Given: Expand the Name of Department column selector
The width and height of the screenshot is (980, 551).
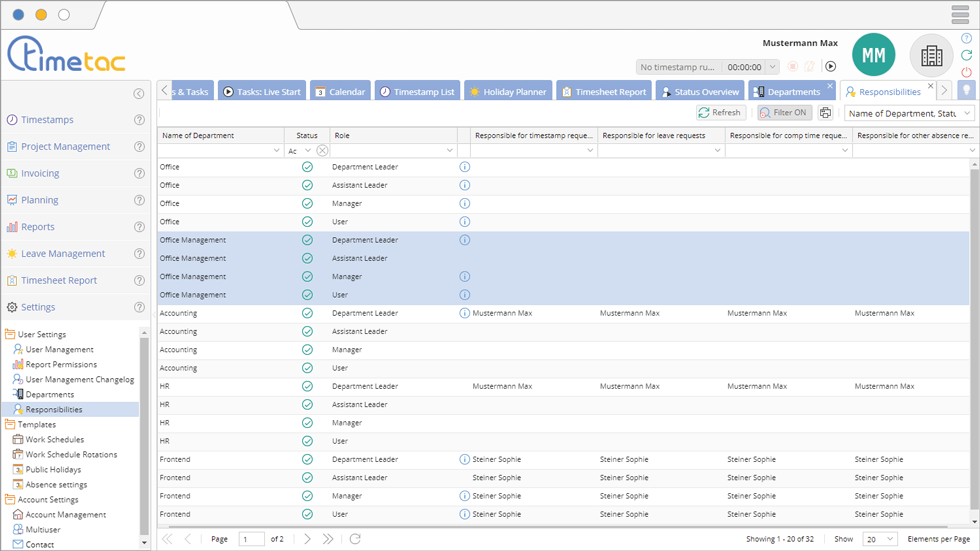Looking at the screenshot, I should pos(967,113).
